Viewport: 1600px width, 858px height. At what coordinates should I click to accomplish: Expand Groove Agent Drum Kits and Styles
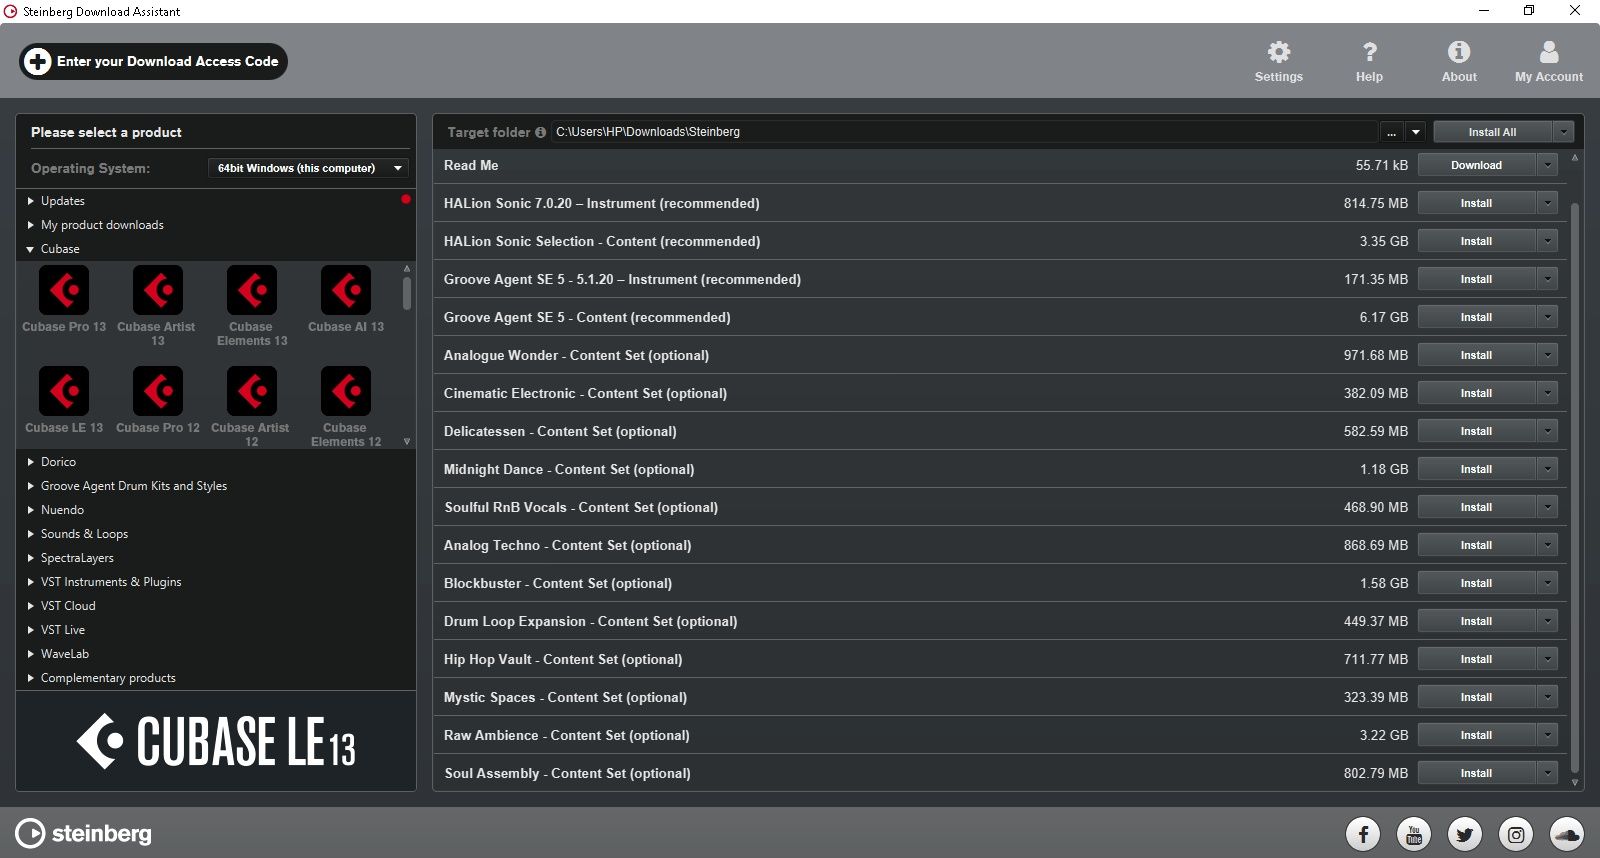(x=30, y=486)
